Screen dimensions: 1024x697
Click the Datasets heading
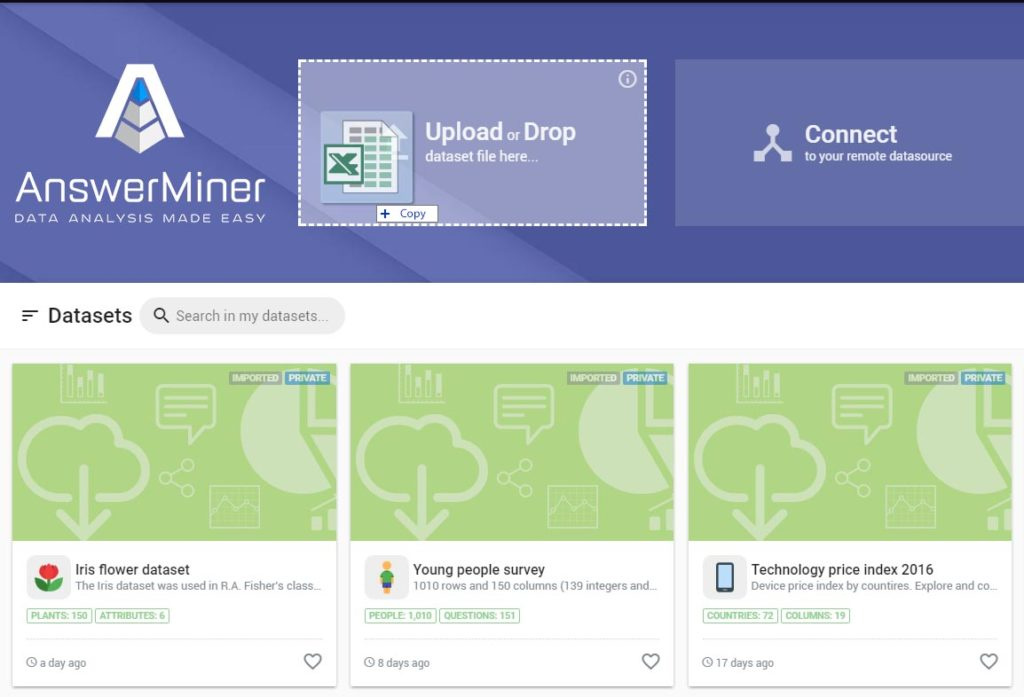click(x=90, y=316)
